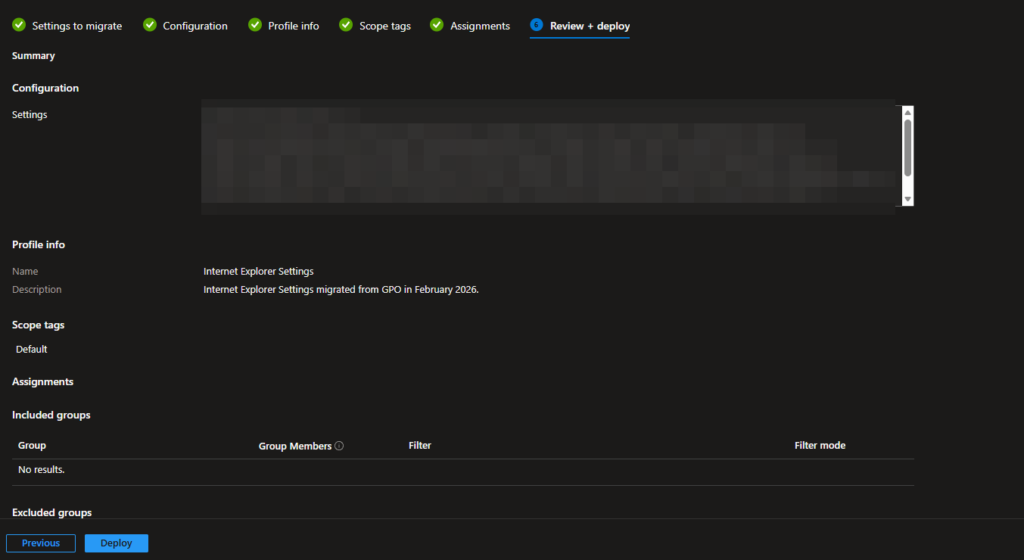Click the green checkmark beside Settings to migrate

coord(19,25)
